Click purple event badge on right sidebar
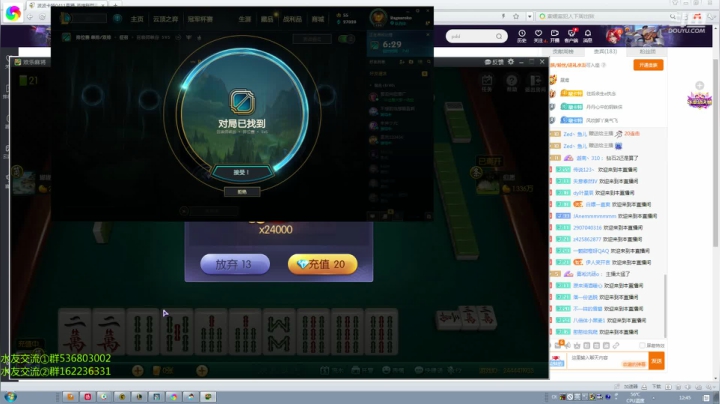 pyautogui.click(x=699, y=100)
